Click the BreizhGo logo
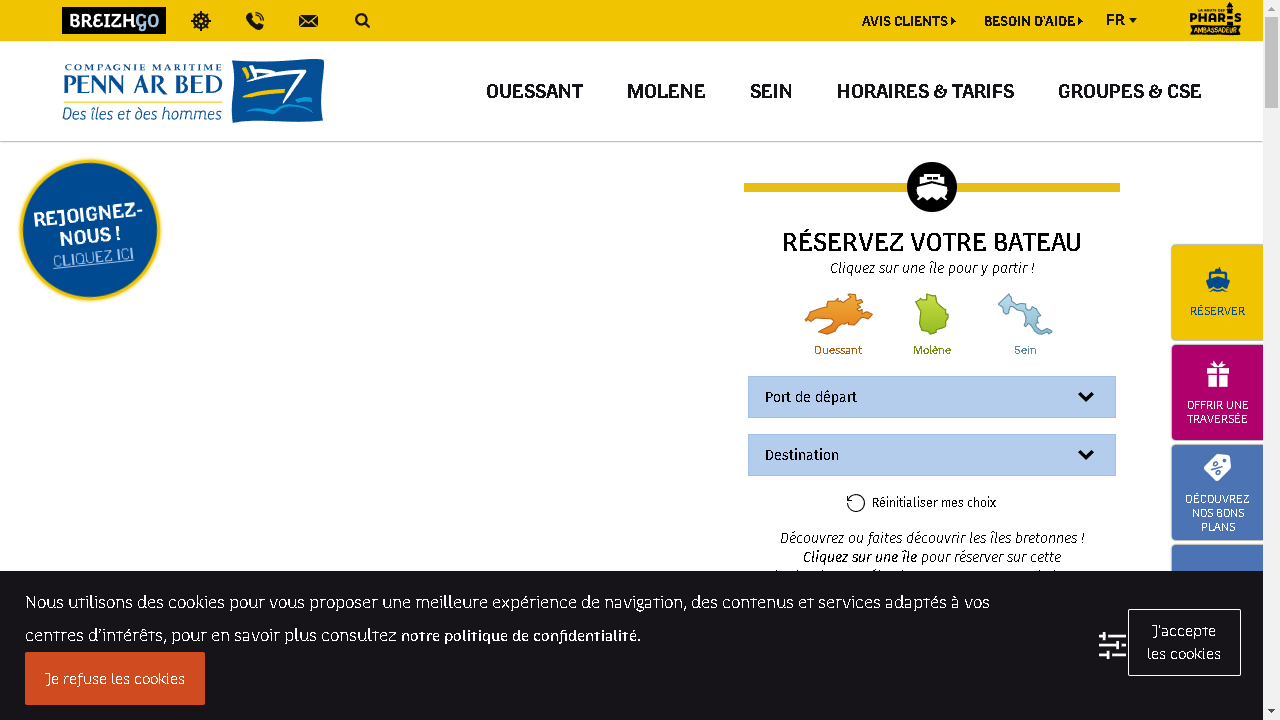Image resolution: width=1280 pixels, height=720 pixels. [114, 20]
